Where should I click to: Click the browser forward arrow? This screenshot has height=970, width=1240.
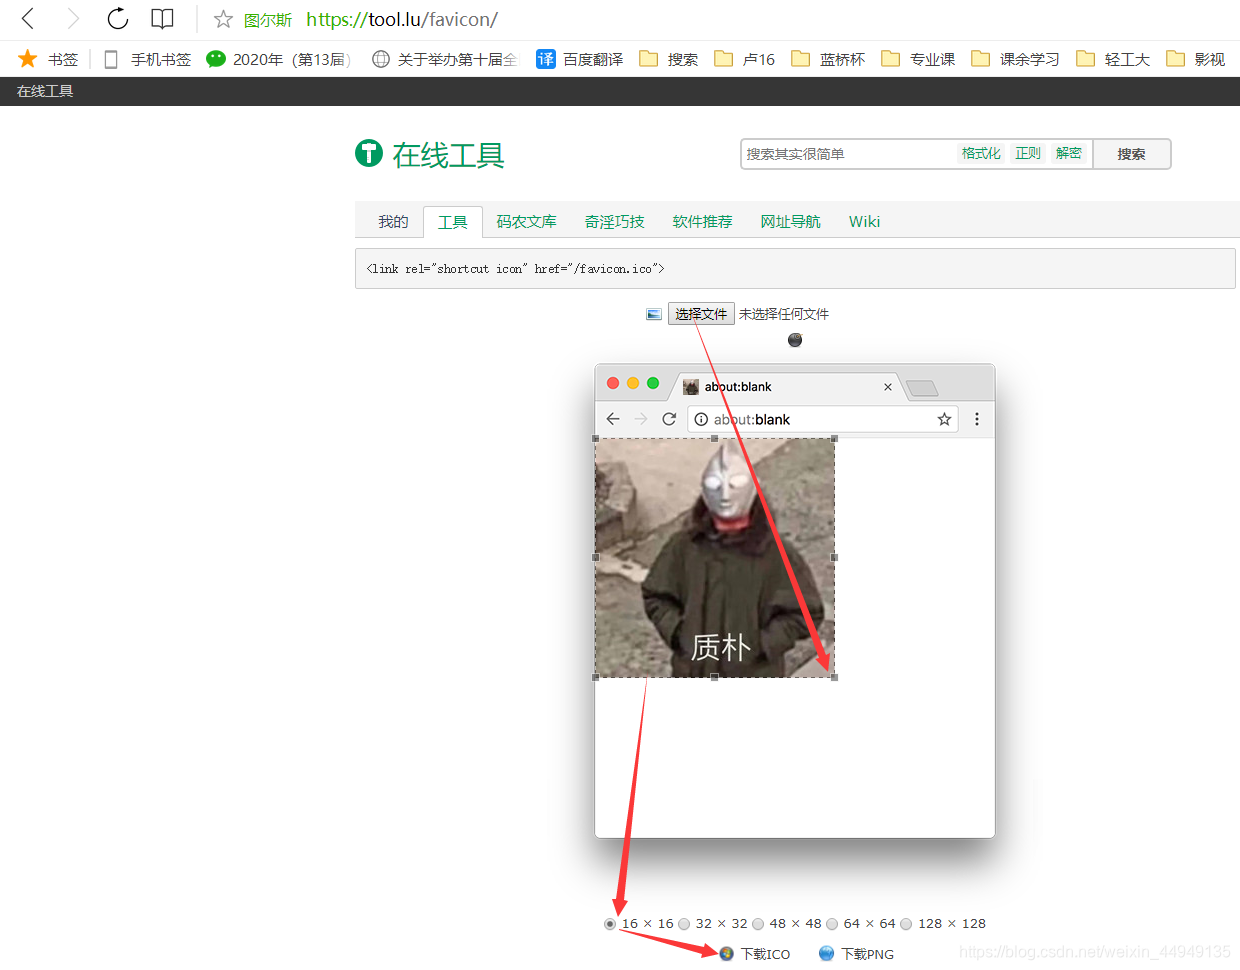(x=72, y=18)
